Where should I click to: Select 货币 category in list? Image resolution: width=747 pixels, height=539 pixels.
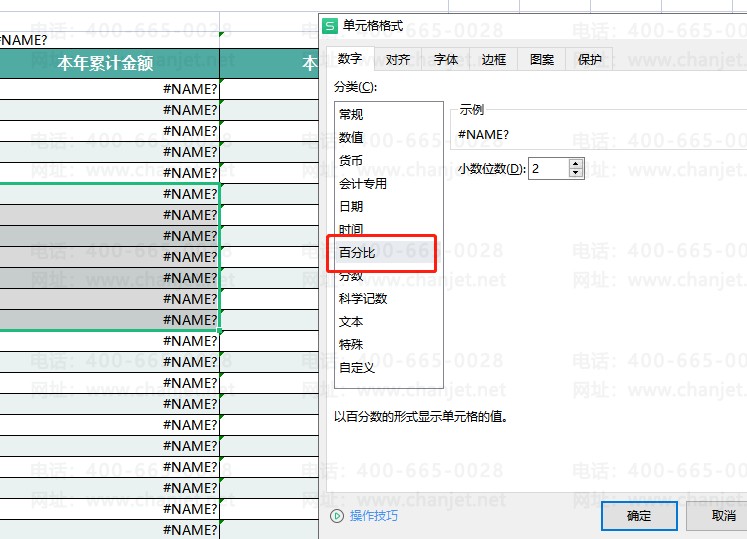pos(351,161)
